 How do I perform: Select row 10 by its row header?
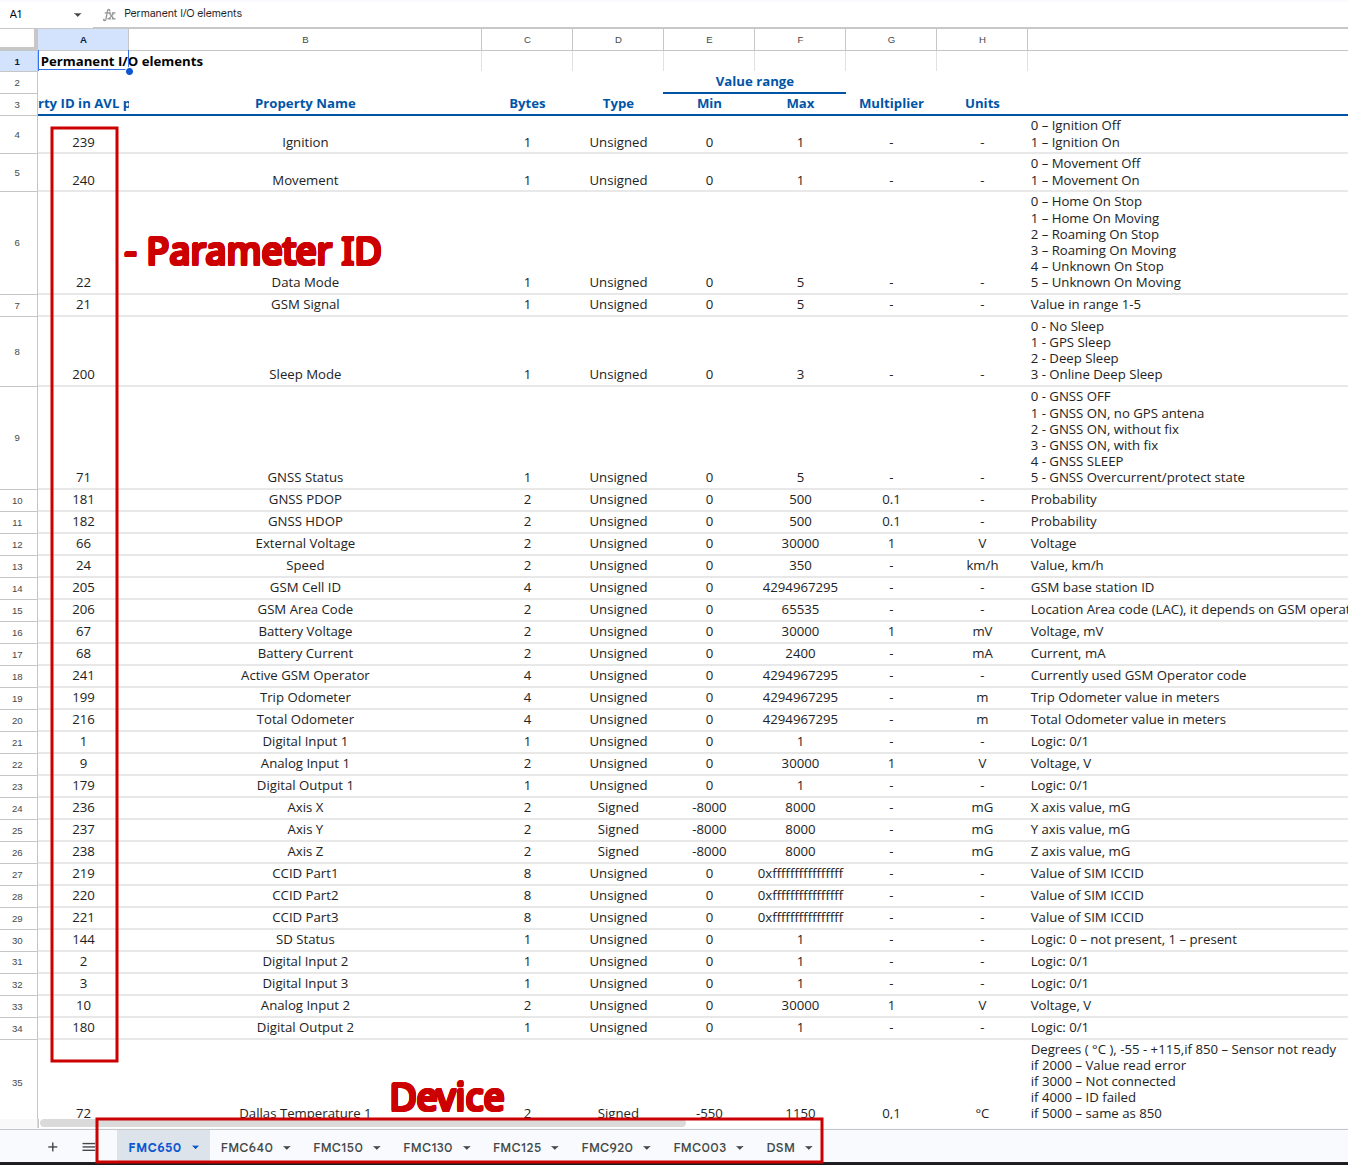pos(18,500)
